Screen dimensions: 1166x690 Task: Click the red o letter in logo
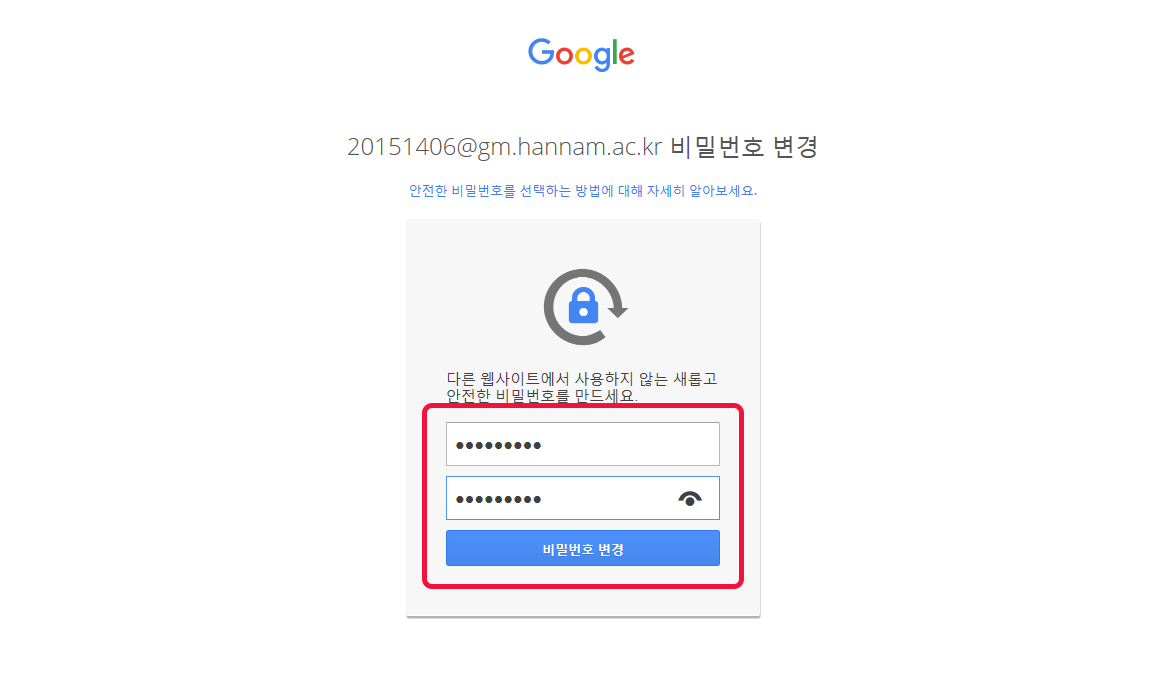[x=565, y=57]
